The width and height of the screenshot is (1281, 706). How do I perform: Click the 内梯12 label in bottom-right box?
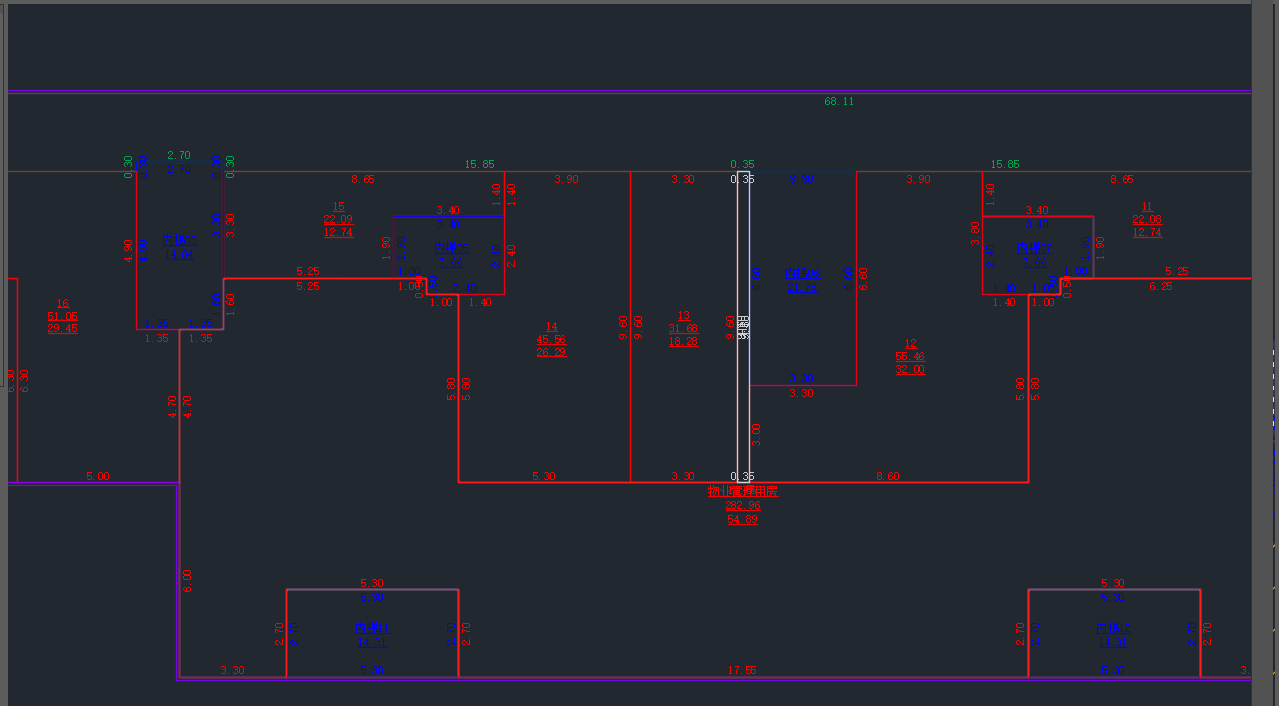click(x=1113, y=629)
